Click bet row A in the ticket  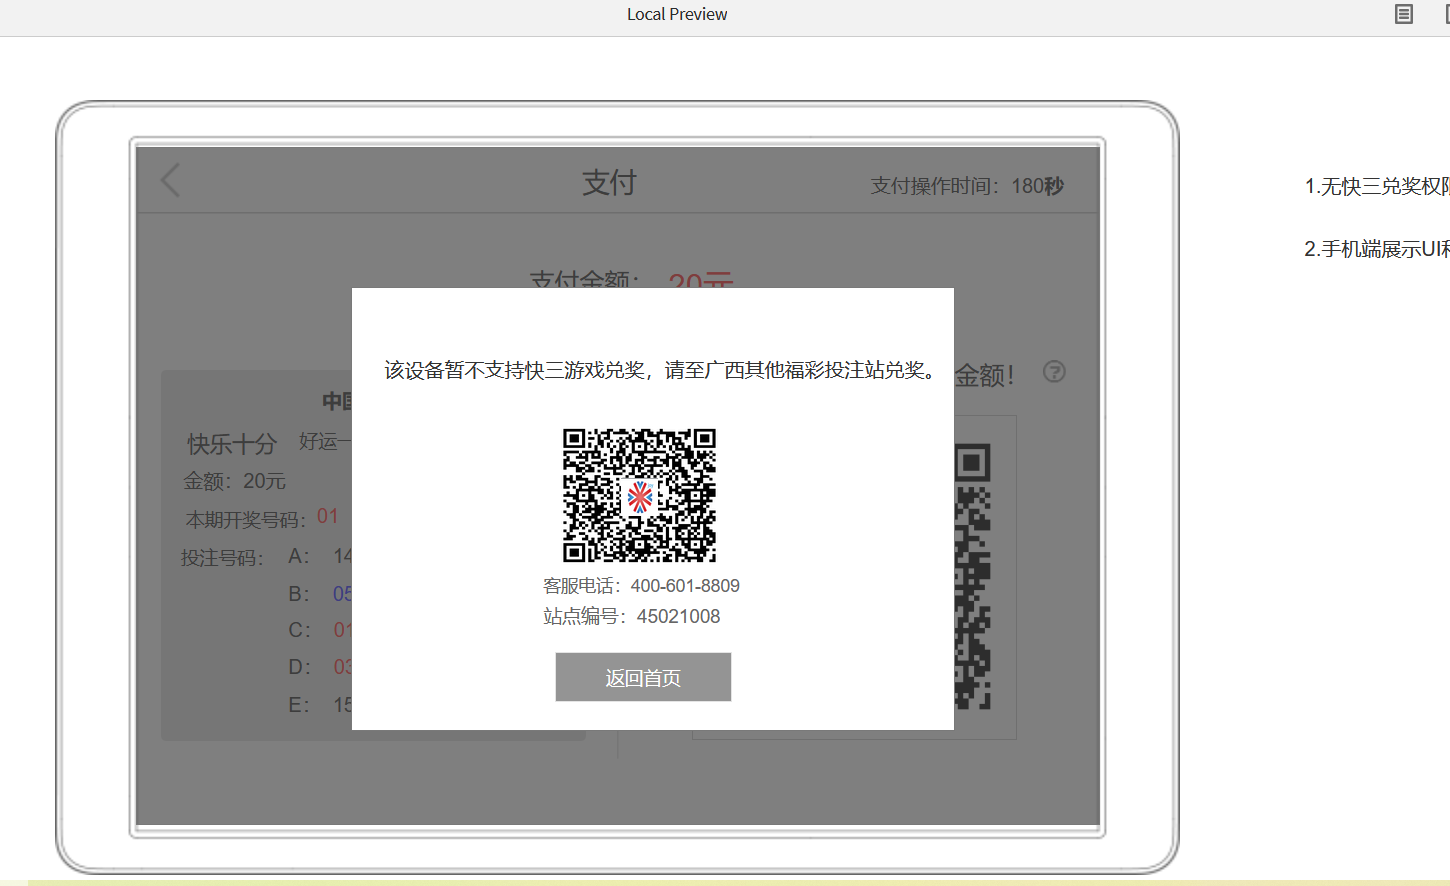[x=320, y=556]
